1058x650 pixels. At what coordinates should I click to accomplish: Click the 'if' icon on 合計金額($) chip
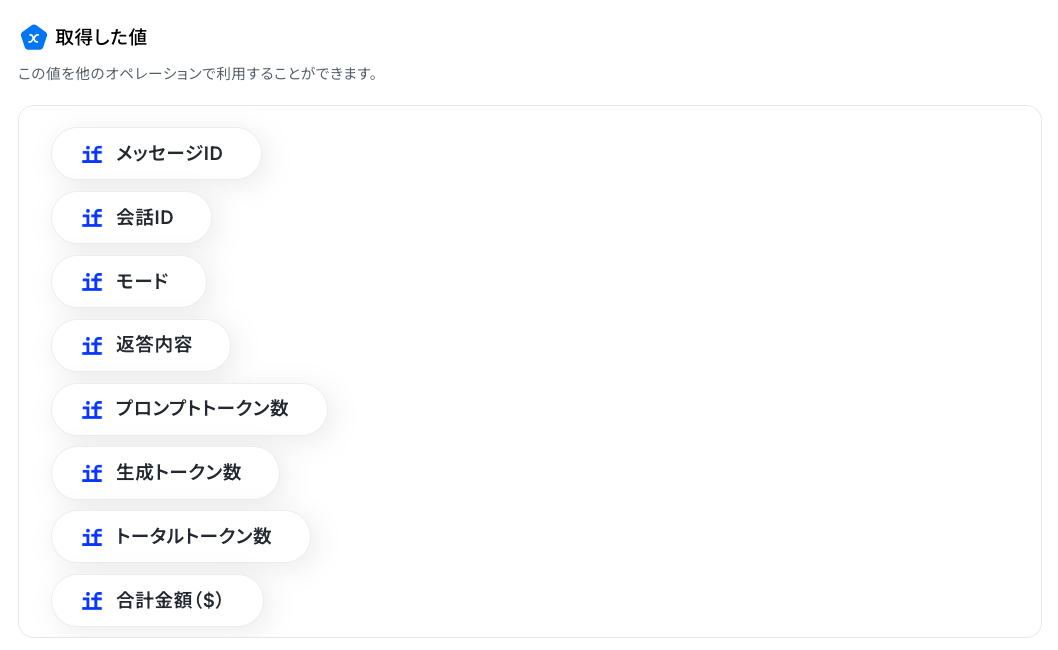92,601
